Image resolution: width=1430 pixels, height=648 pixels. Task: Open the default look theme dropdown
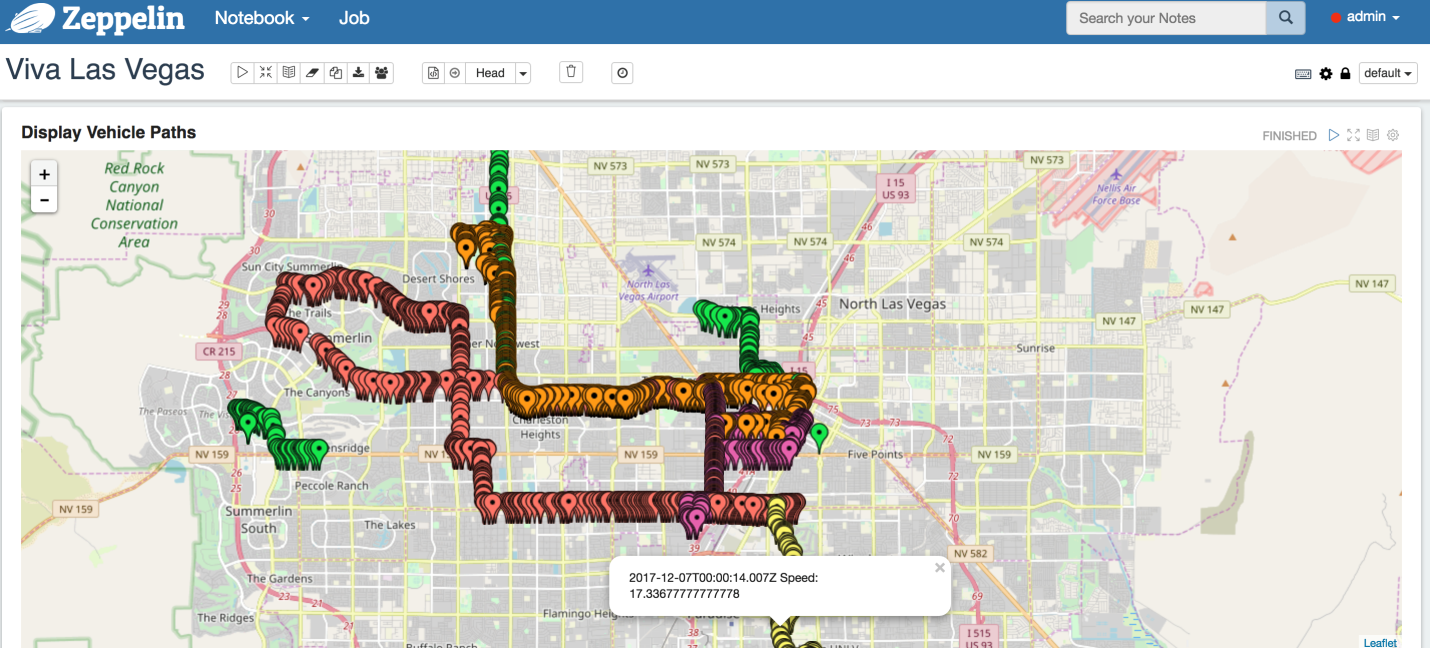pyautogui.click(x=1388, y=73)
